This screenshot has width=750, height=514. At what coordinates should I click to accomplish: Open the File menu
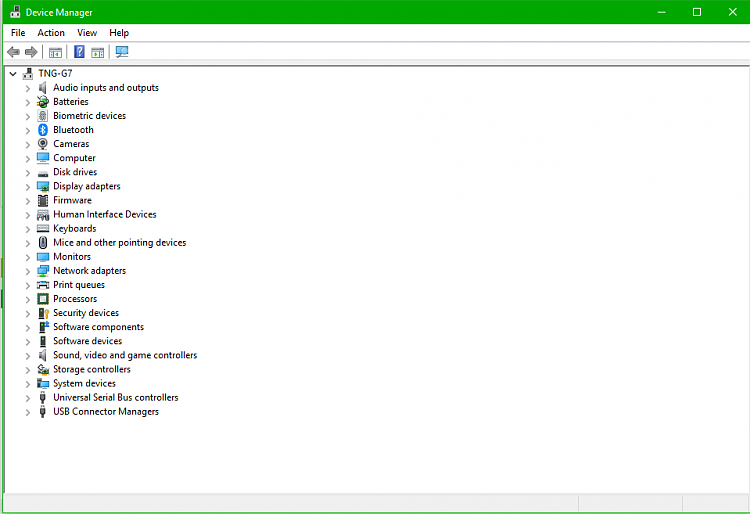[18, 33]
